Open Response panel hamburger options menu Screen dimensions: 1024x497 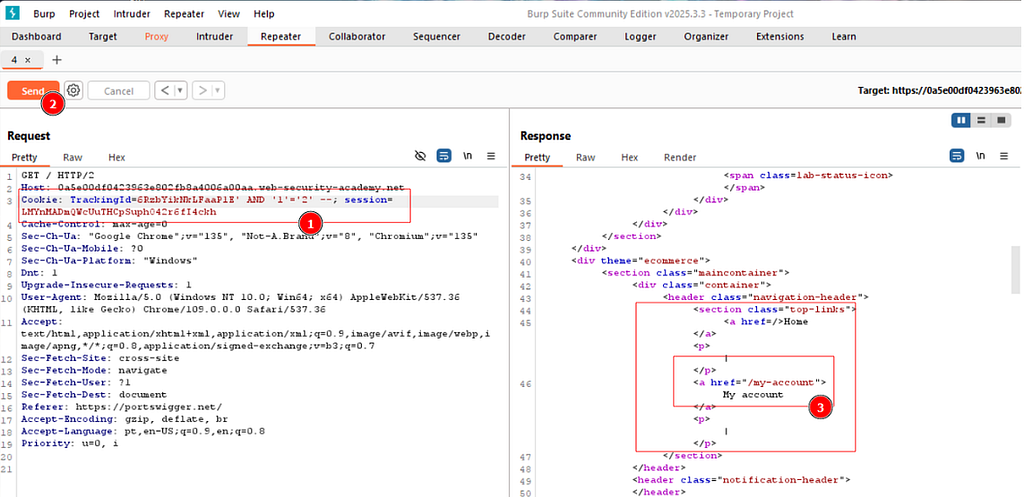tap(1004, 155)
